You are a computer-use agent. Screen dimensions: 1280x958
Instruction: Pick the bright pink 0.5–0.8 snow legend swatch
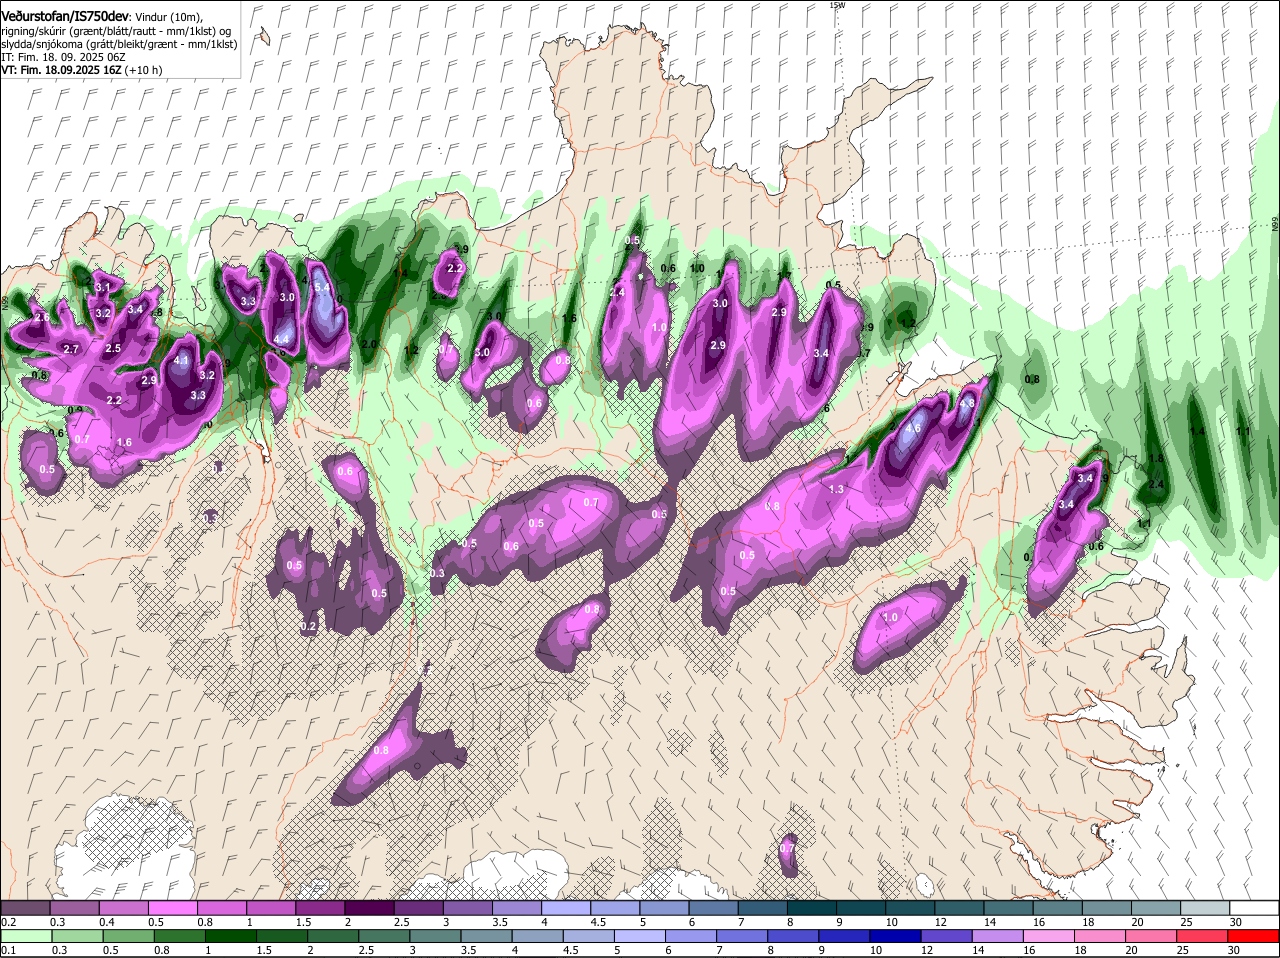pyautogui.click(x=172, y=907)
